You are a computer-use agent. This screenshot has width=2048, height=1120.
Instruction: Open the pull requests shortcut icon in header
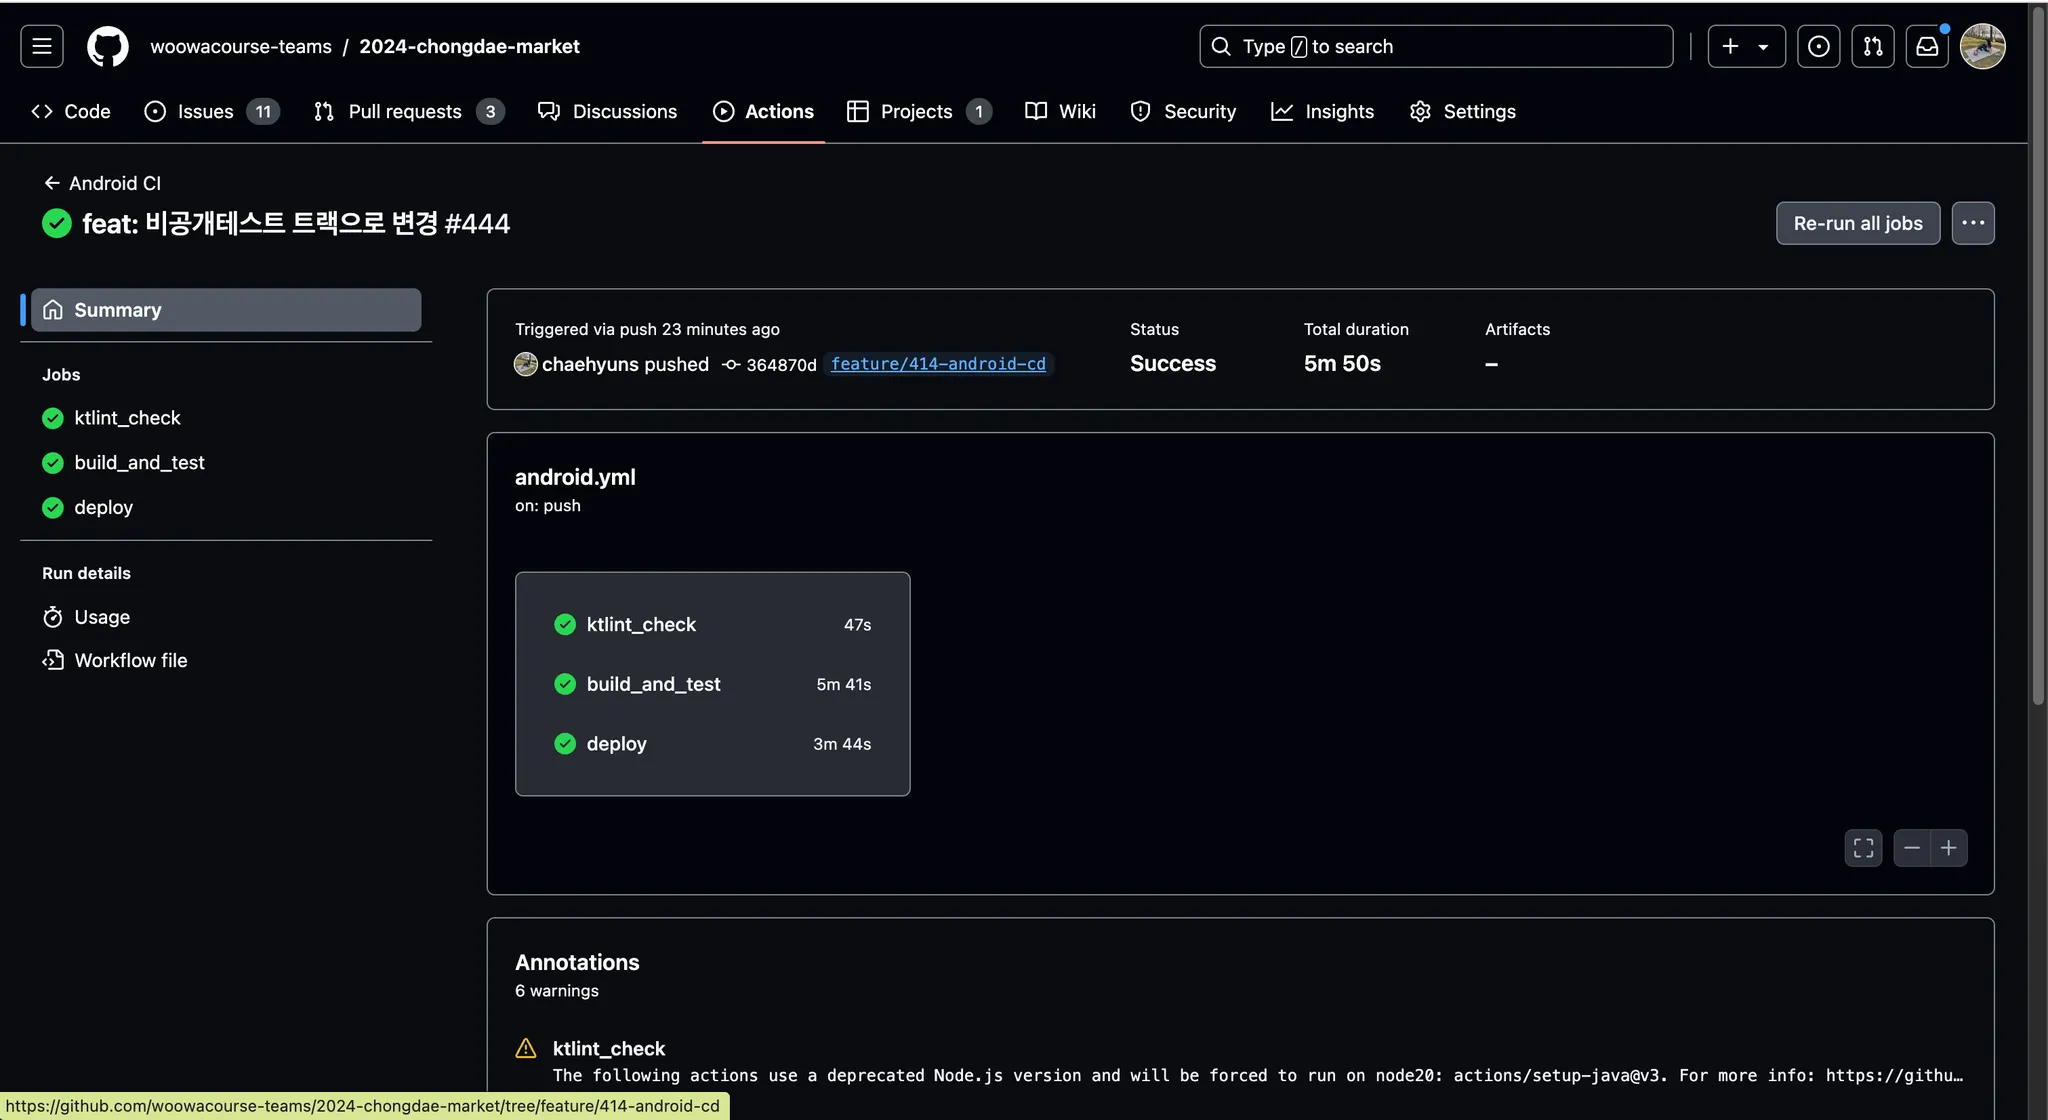[x=1872, y=46]
